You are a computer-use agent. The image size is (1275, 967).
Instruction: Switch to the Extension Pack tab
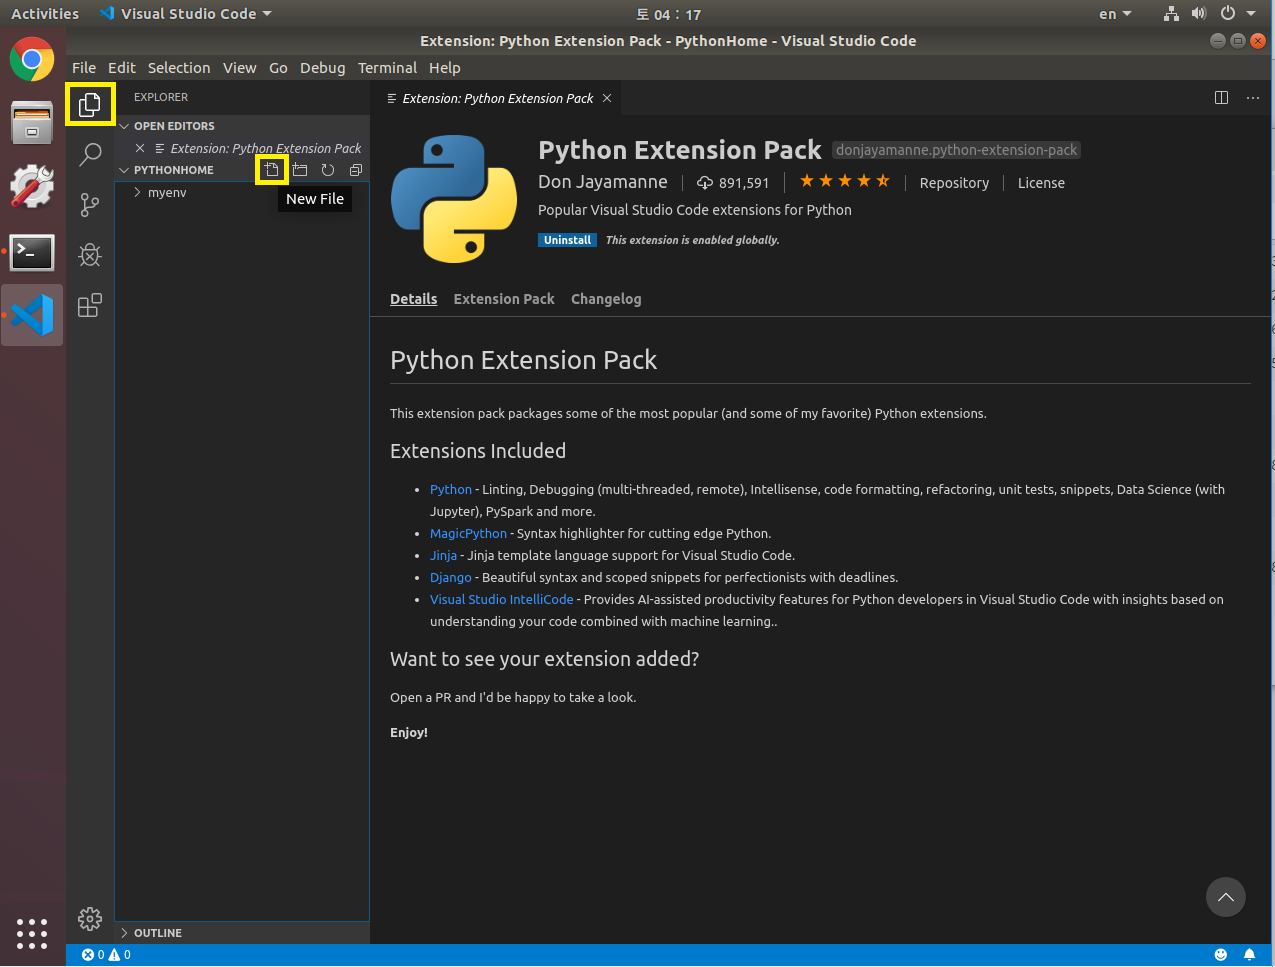pos(504,299)
